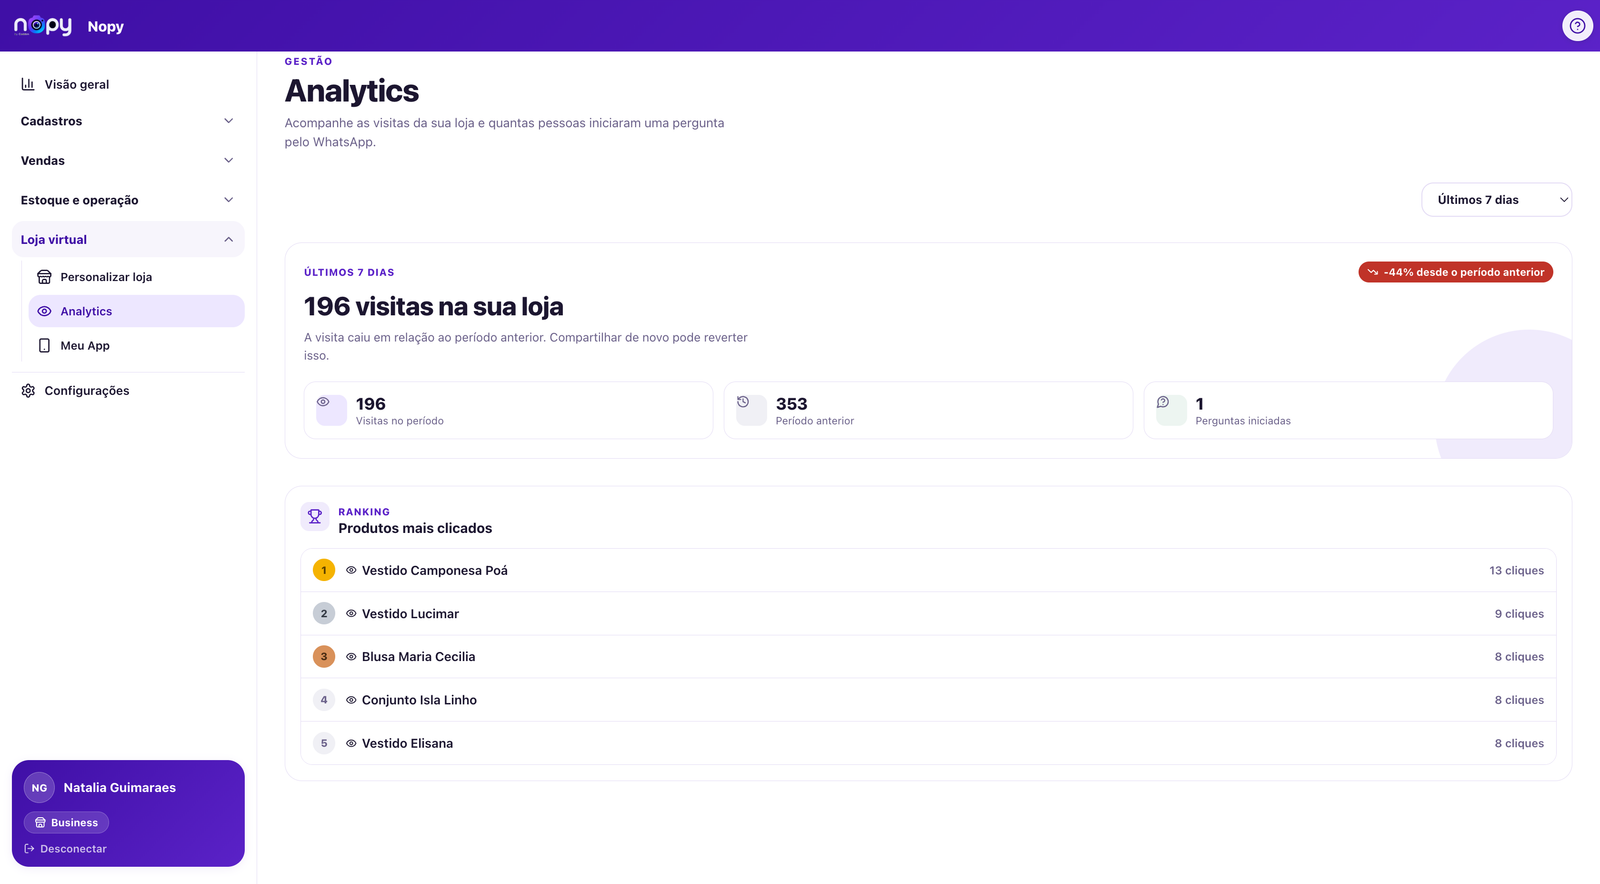The image size is (1600, 884).
Task: Click the trophy icon beside Ranking
Action: click(x=315, y=517)
